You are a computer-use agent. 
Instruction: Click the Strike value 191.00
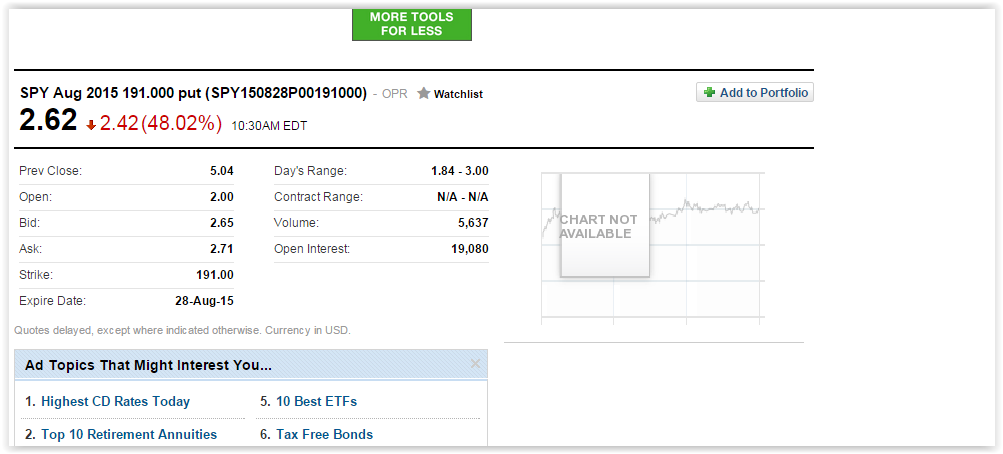(x=215, y=275)
